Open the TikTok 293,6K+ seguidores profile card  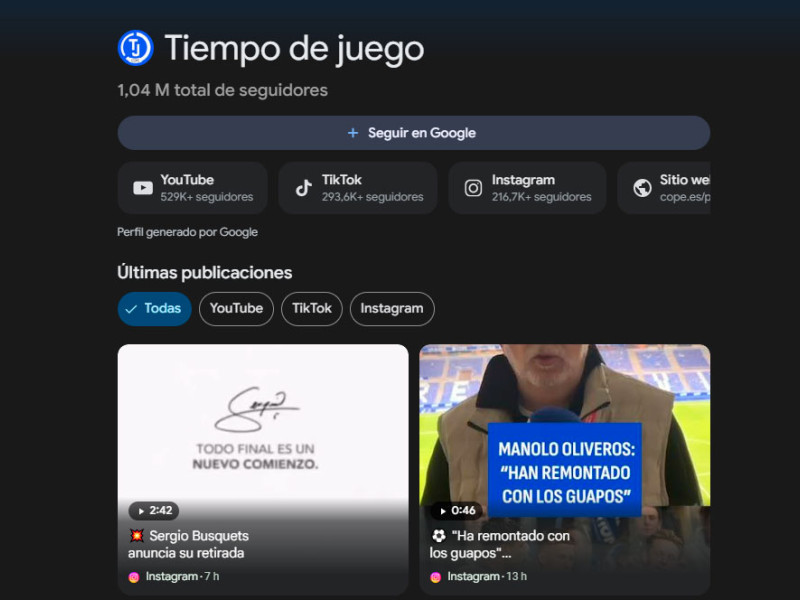point(358,188)
